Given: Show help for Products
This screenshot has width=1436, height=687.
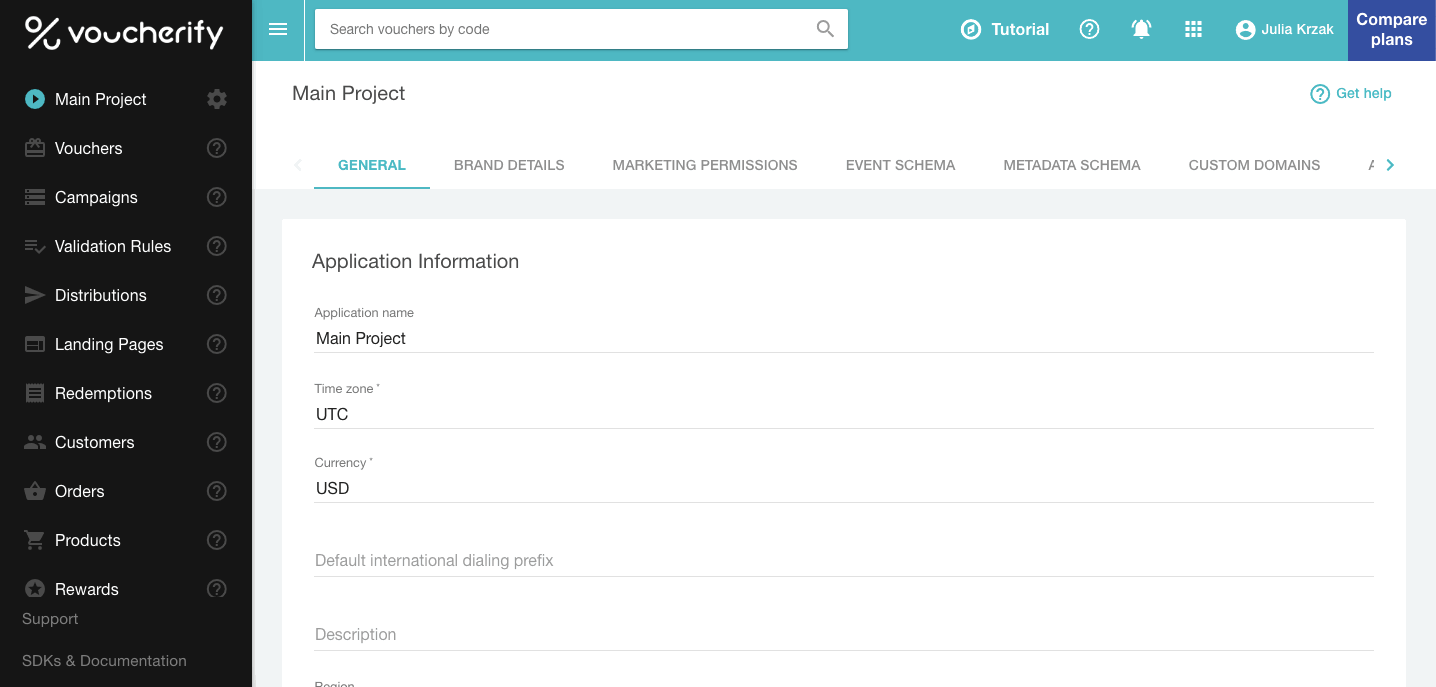Looking at the screenshot, I should (217, 540).
